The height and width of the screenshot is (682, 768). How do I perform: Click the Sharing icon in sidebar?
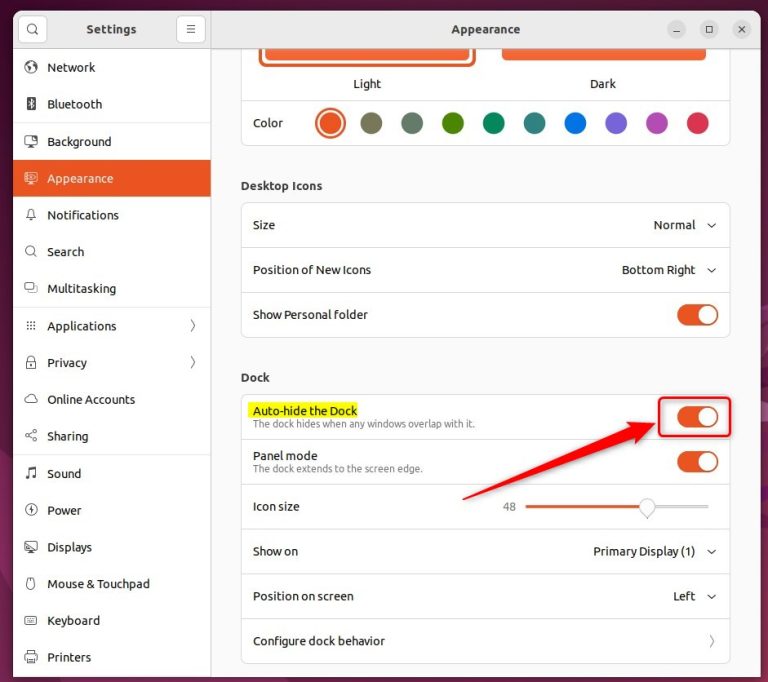31,436
